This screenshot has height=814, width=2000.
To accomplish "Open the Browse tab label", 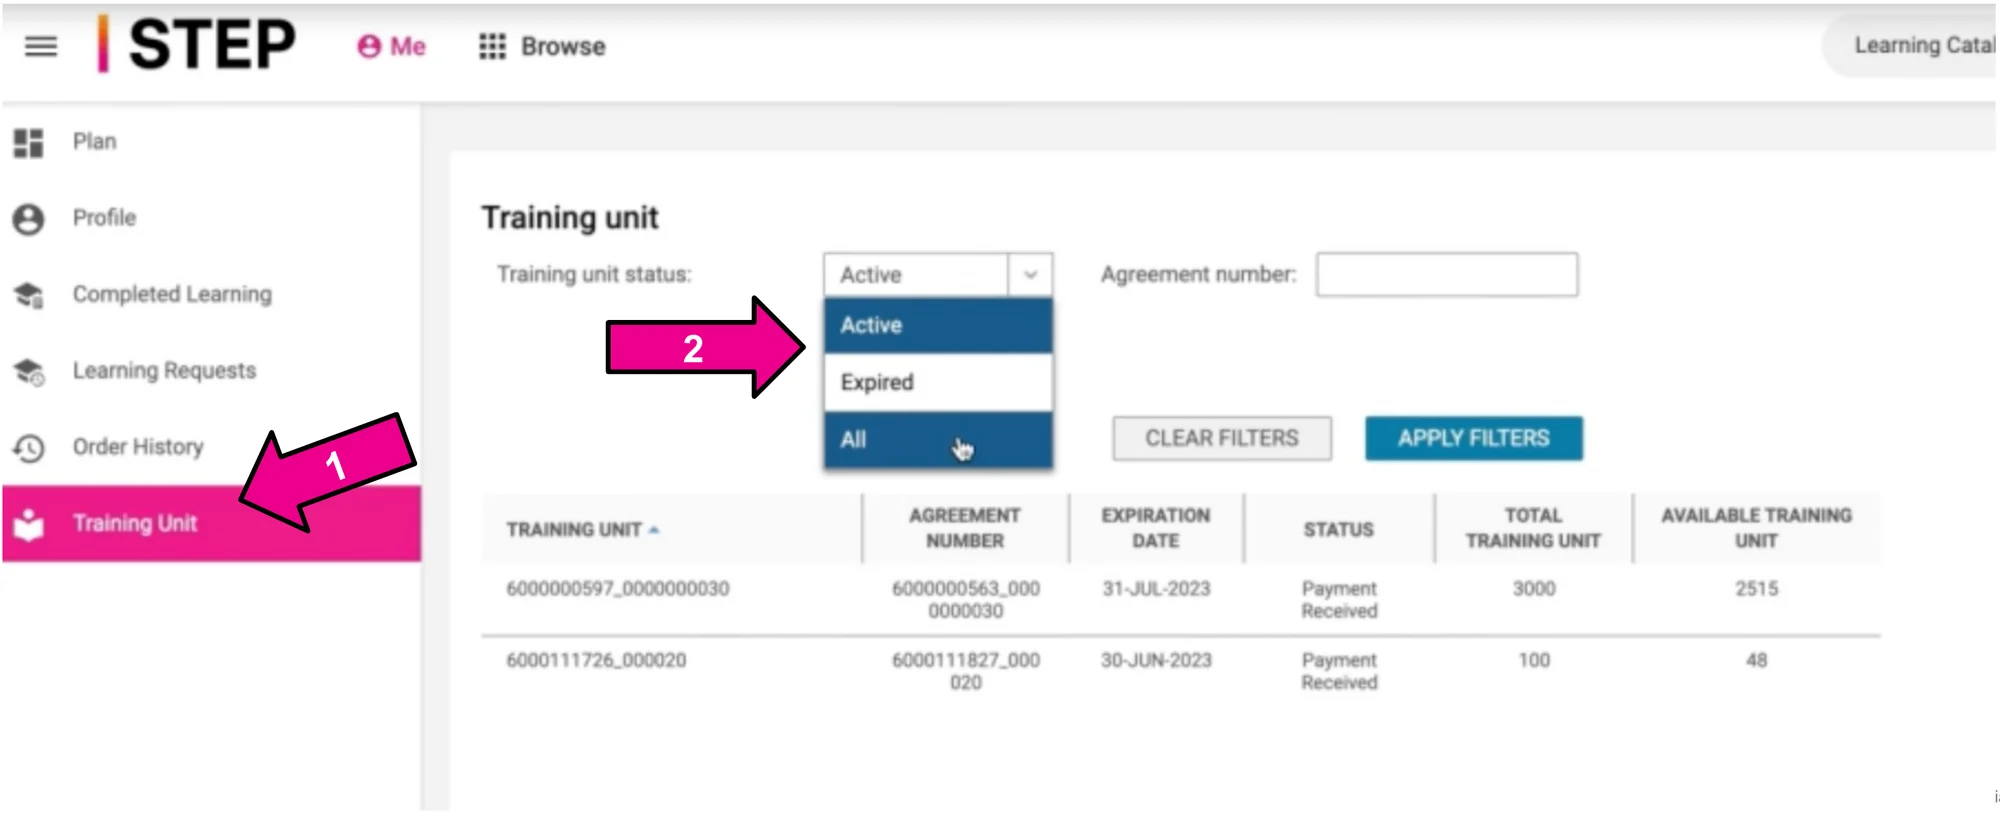I will tap(563, 46).
